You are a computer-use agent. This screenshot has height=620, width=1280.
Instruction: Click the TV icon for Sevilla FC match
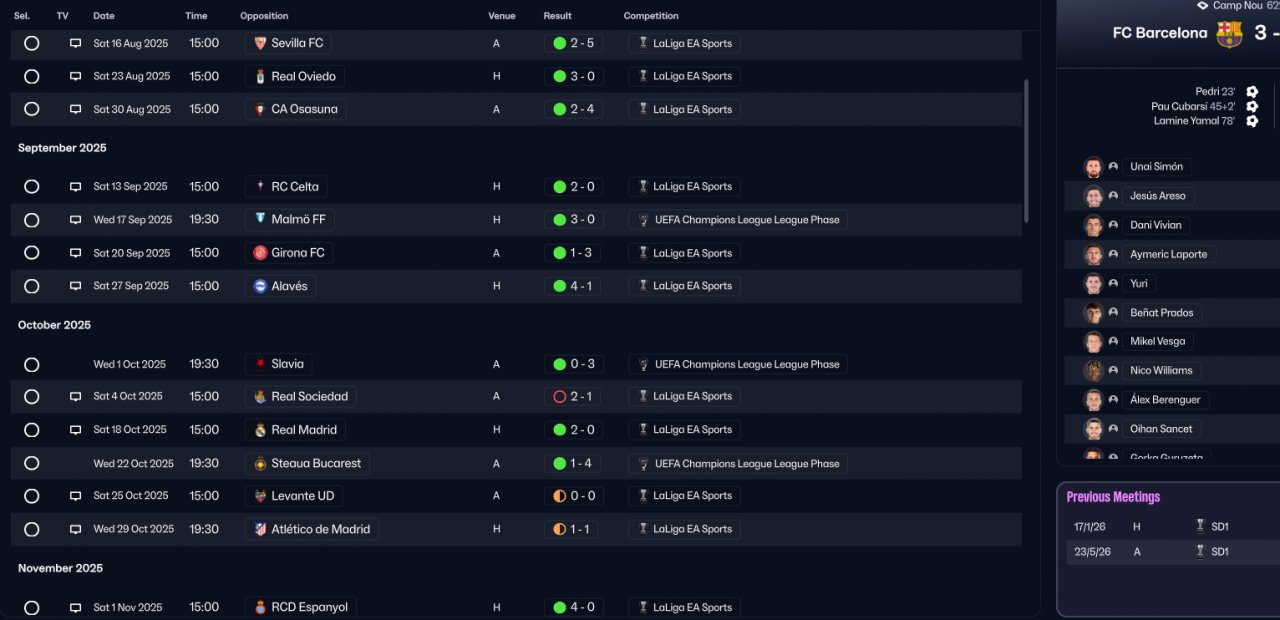75,44
